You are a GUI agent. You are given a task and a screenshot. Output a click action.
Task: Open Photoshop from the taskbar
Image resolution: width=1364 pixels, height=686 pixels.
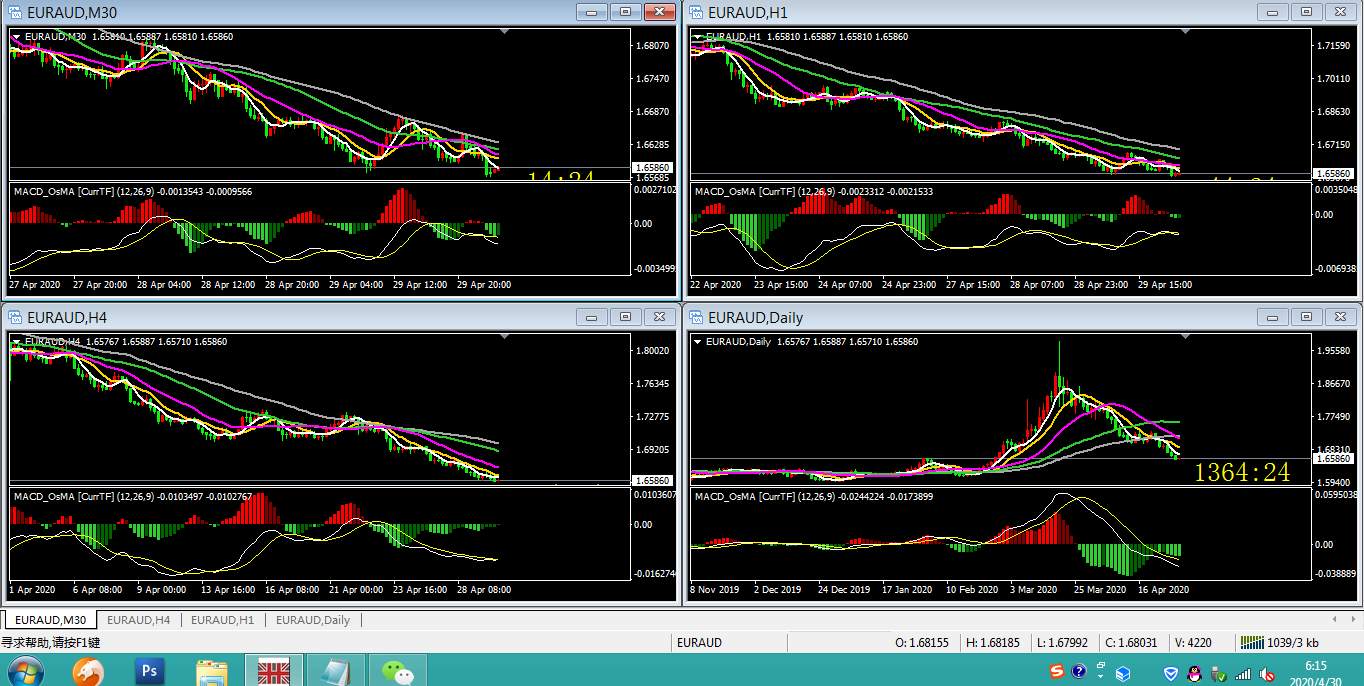click(x=149, y=671)
